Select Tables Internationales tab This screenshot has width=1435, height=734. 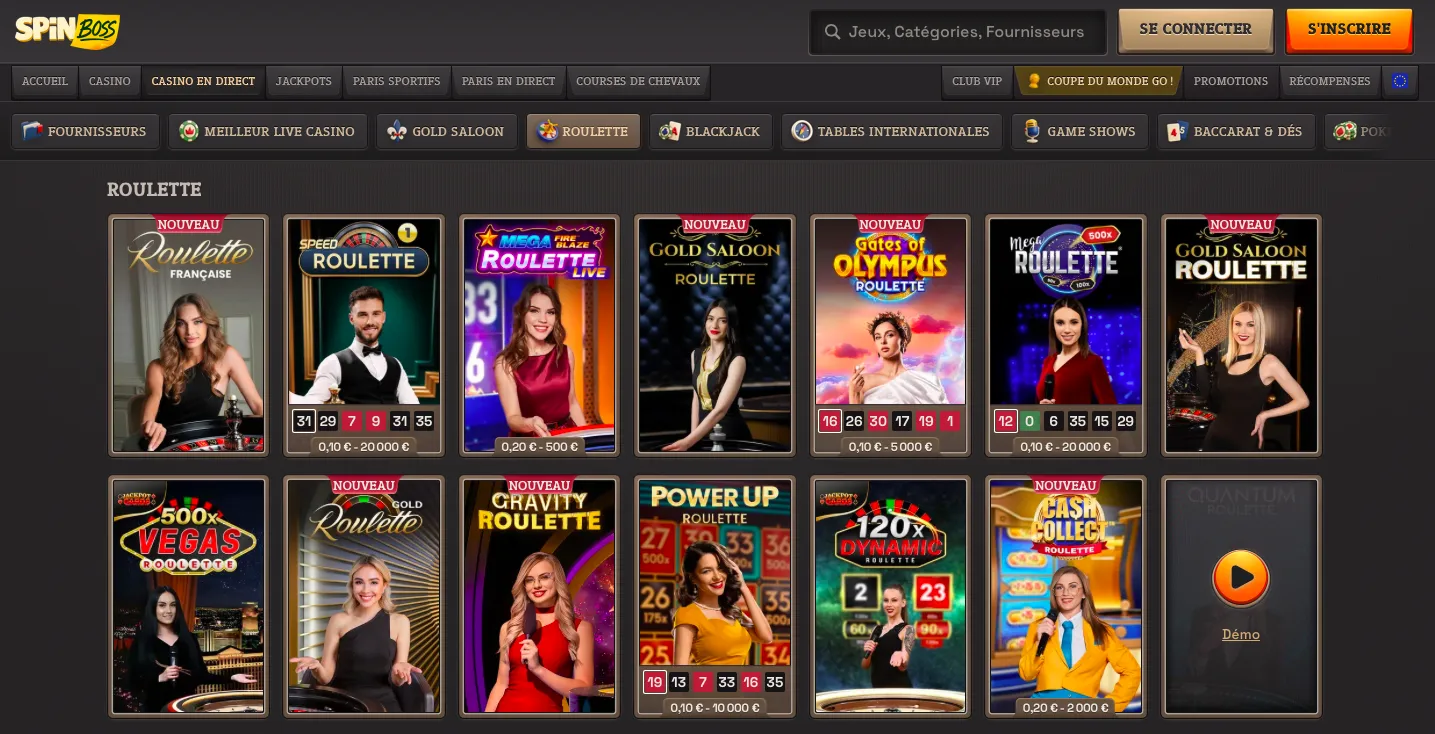(892, 131)
